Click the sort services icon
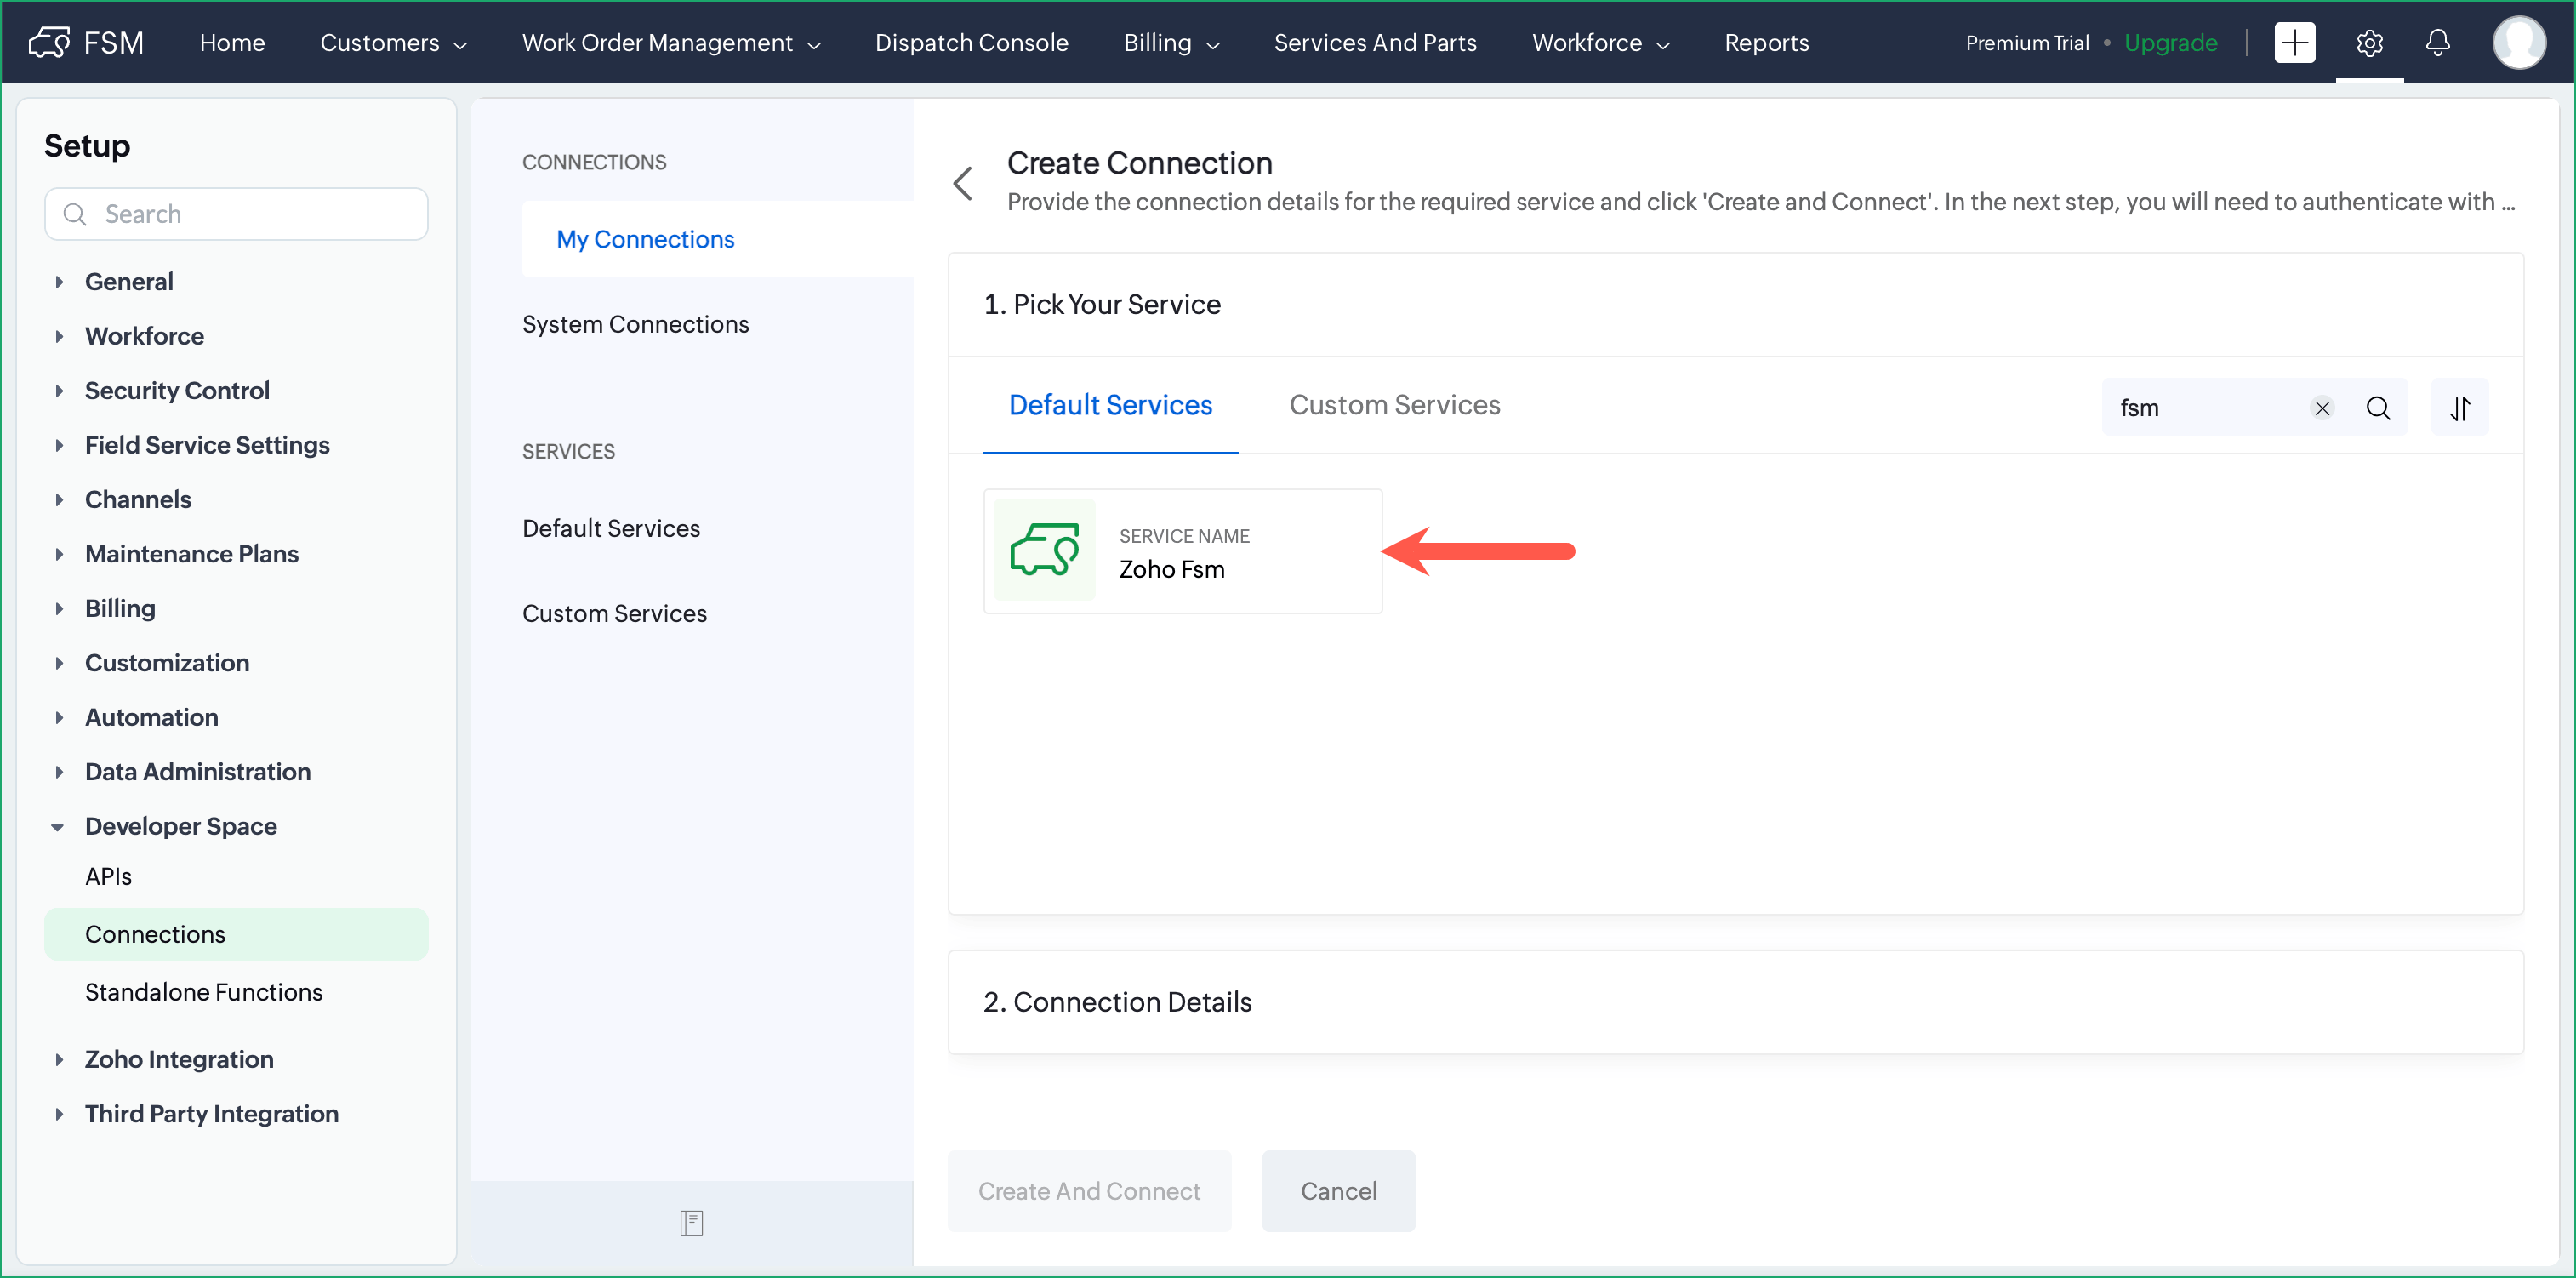This screenshot has width=2576, height=1278. [2459, 408]
